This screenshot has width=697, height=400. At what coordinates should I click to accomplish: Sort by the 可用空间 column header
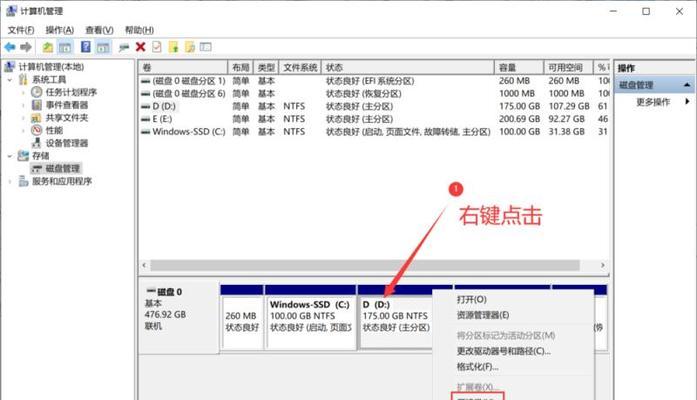pyautogui.click(x=568, y=68)
